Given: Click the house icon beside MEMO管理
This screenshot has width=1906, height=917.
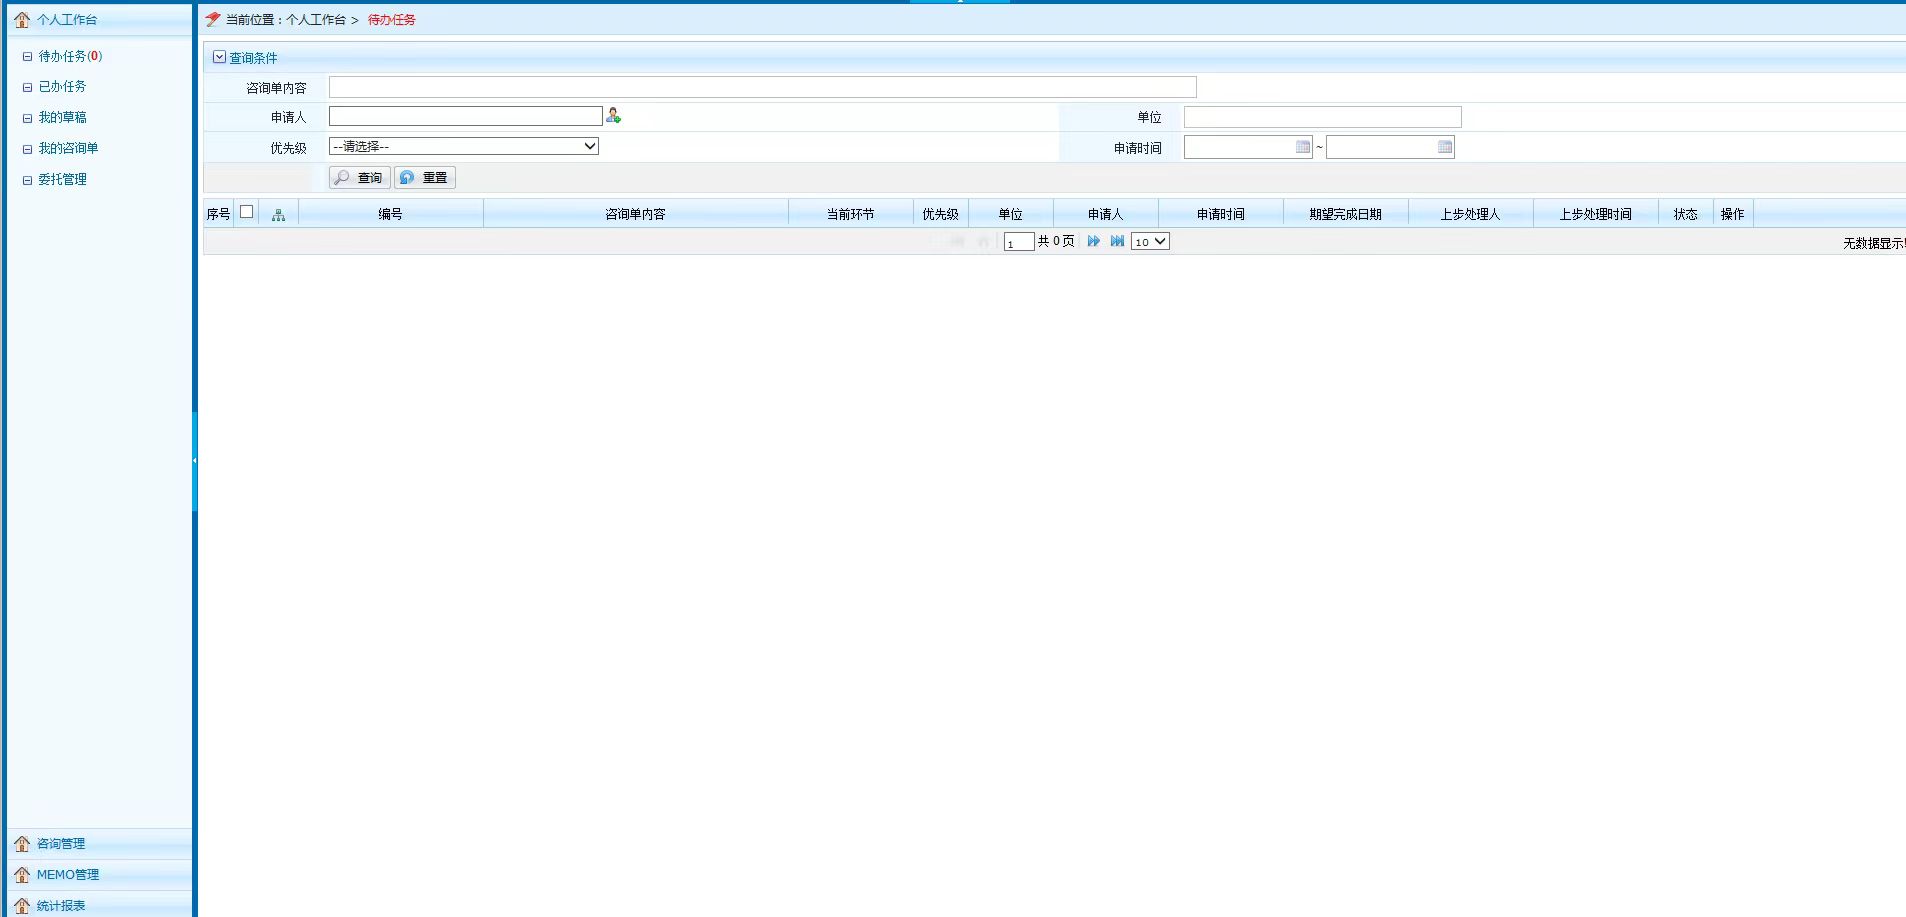Looking at the screenshot, I should point(22,875).
